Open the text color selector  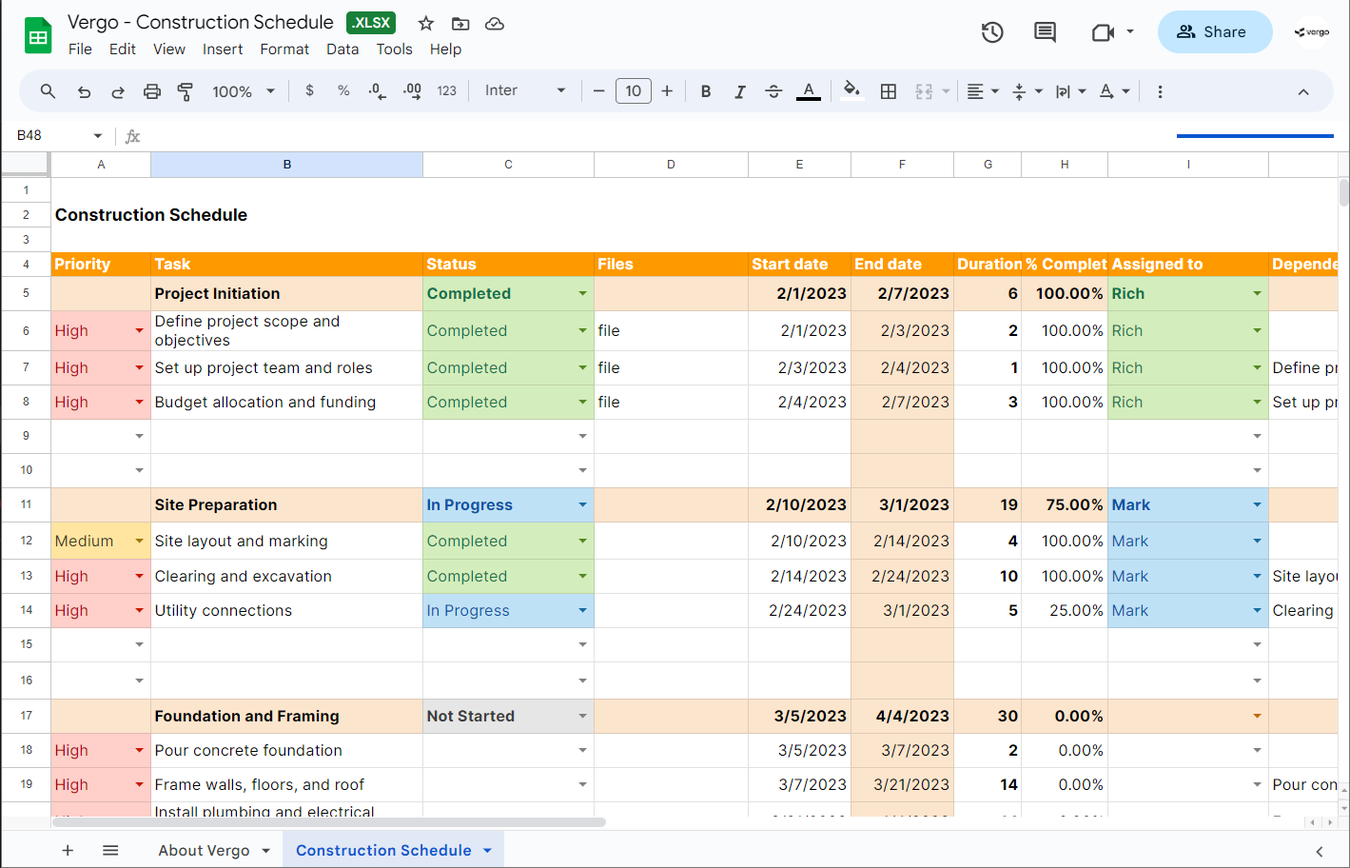[808, 91]
